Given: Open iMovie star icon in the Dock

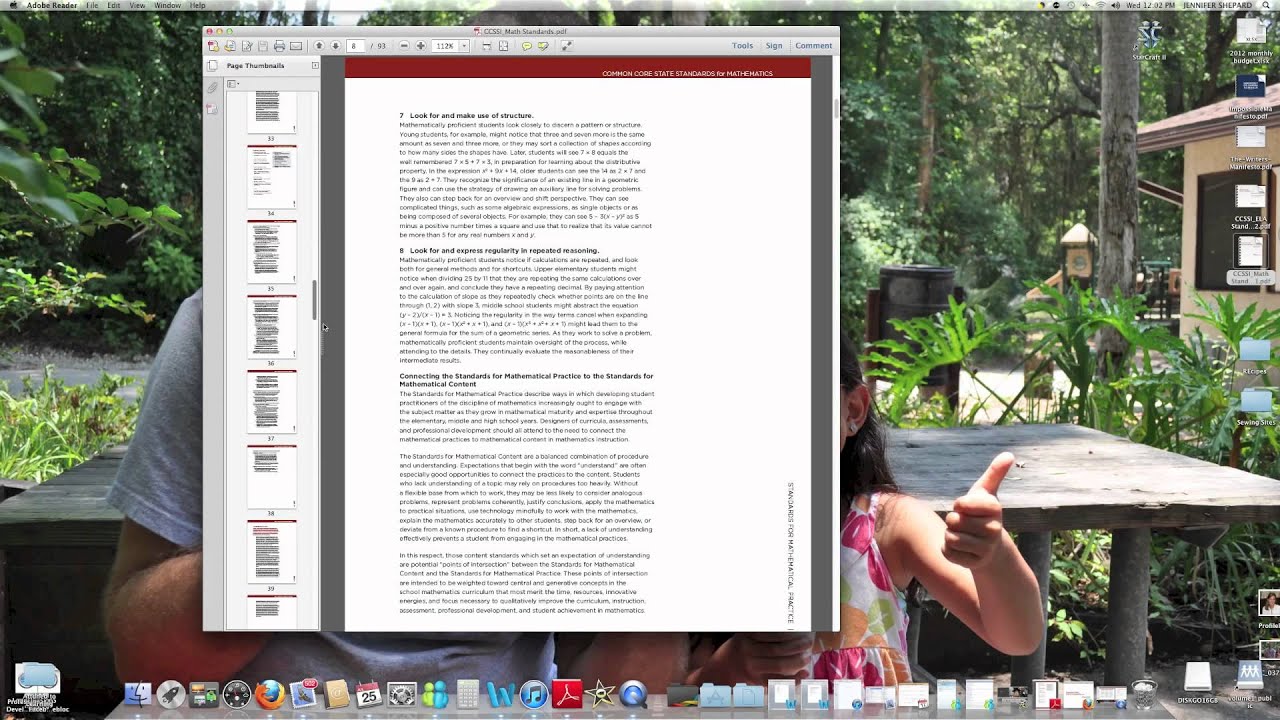Looking at the screenshot, I should tap(600, 694).
